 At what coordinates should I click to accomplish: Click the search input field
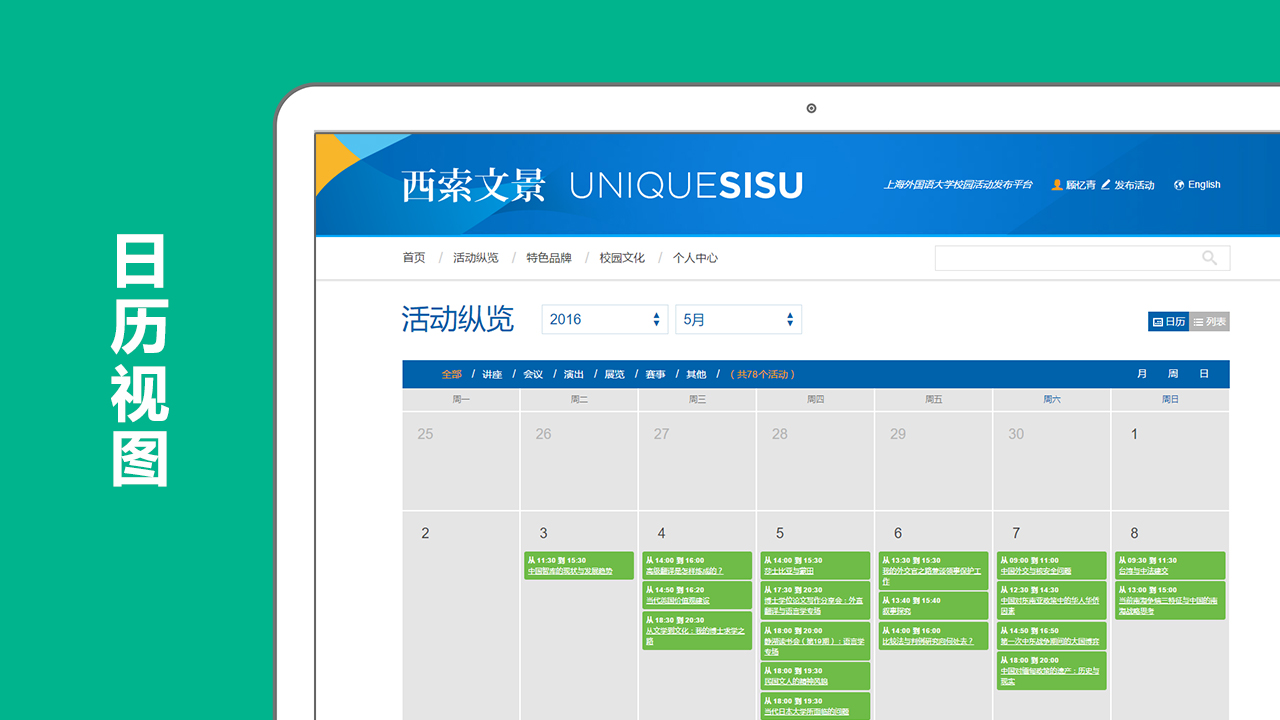(x=1082, y=258)
